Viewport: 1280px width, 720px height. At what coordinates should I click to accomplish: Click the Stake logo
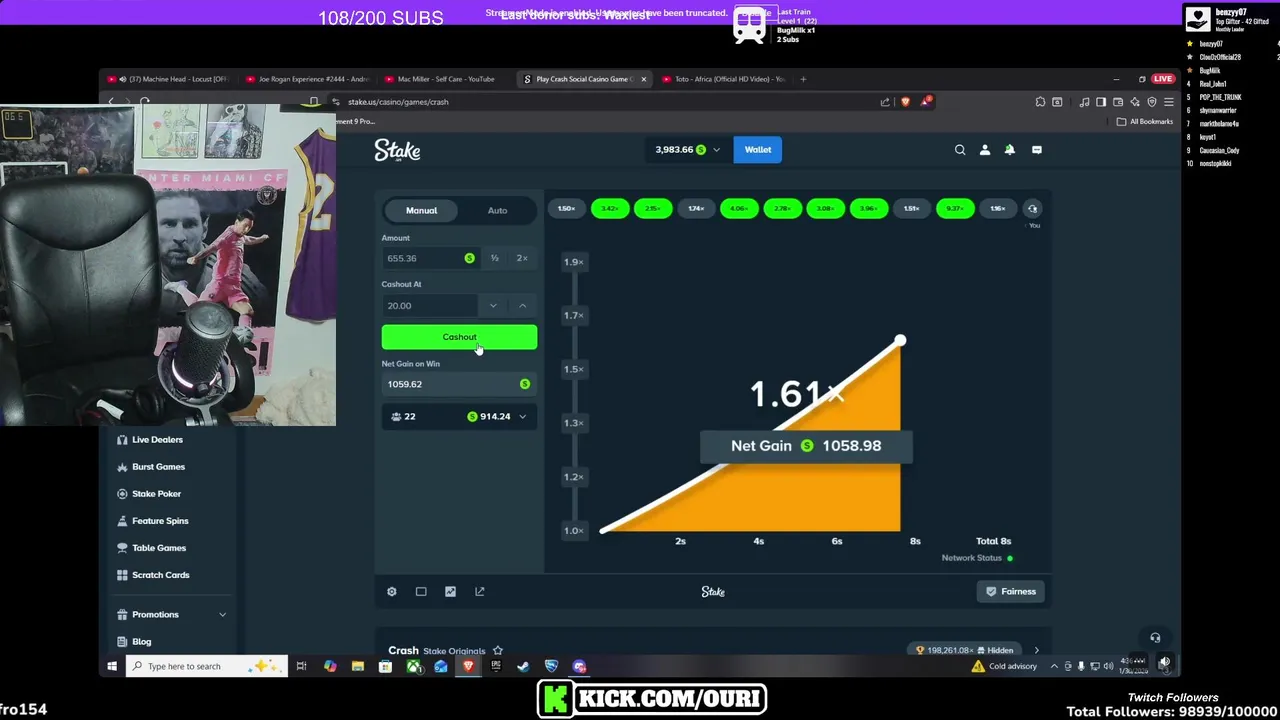tap(397, 150)
